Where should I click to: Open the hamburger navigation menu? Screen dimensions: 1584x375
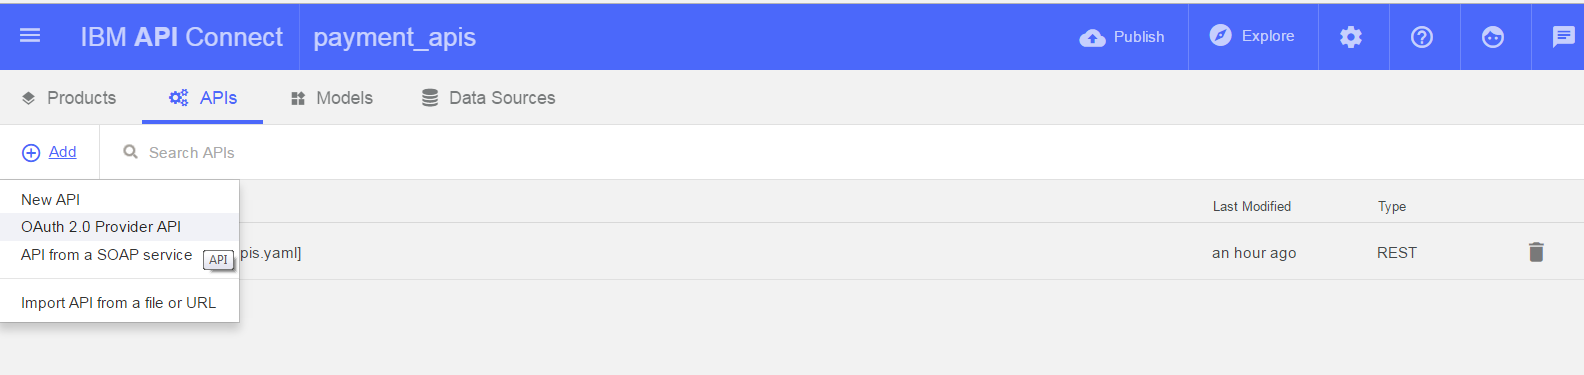(30, 36)
